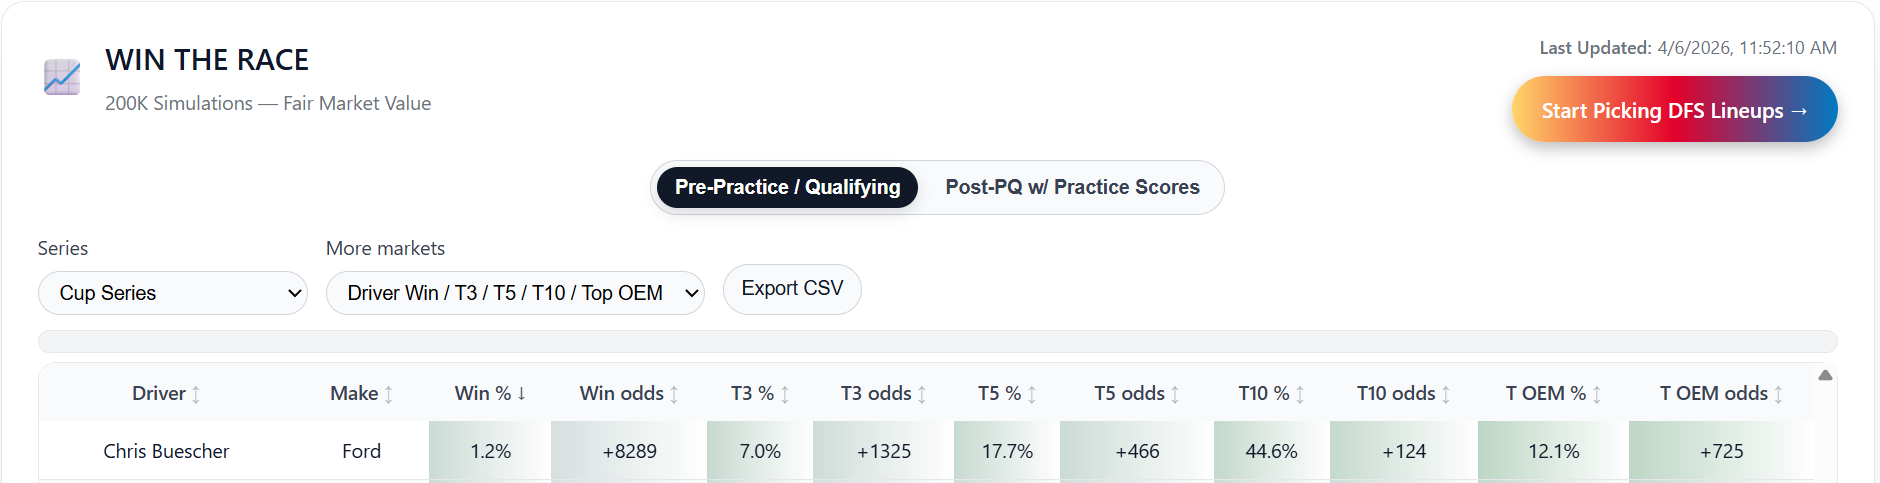Select Chris Buescher driver row

coord(166,451)
